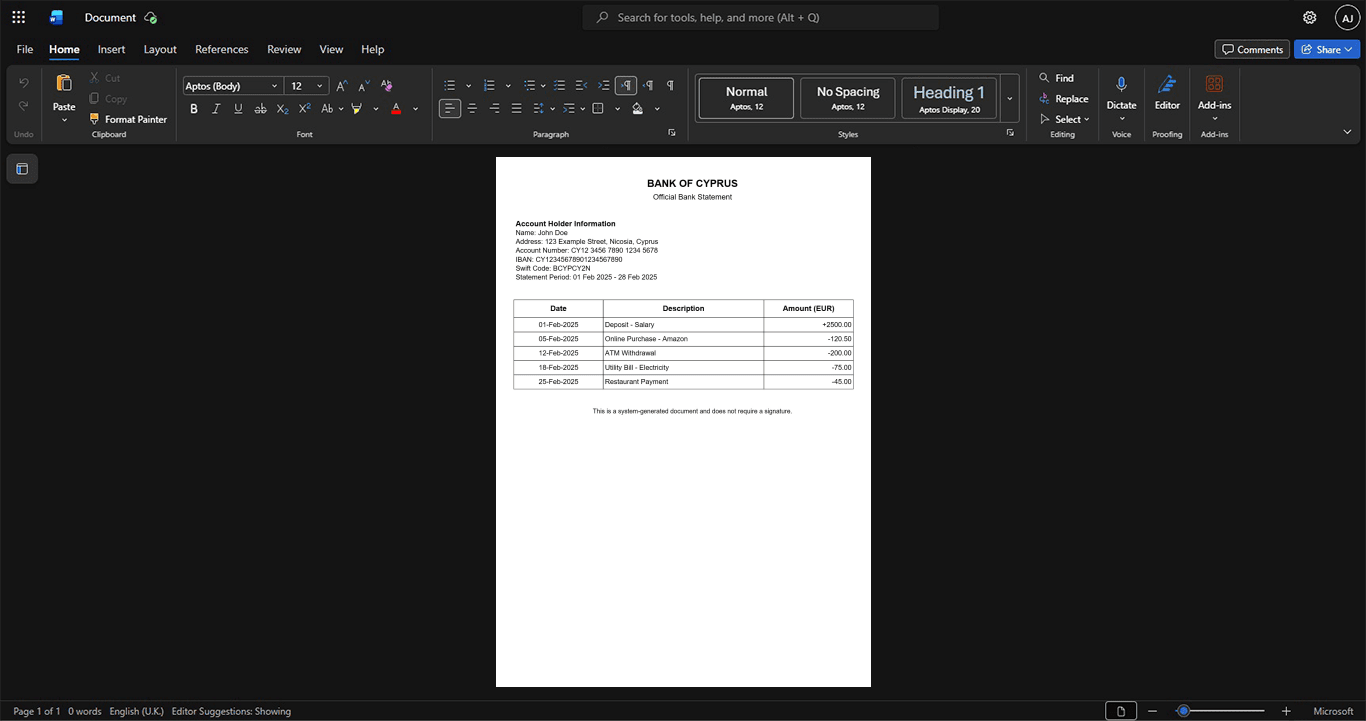The height and width of the screenshot is (721, 1366).
Task: Click the Shrink Font icon
Action: pyautogui.click(x=363, y=86)
